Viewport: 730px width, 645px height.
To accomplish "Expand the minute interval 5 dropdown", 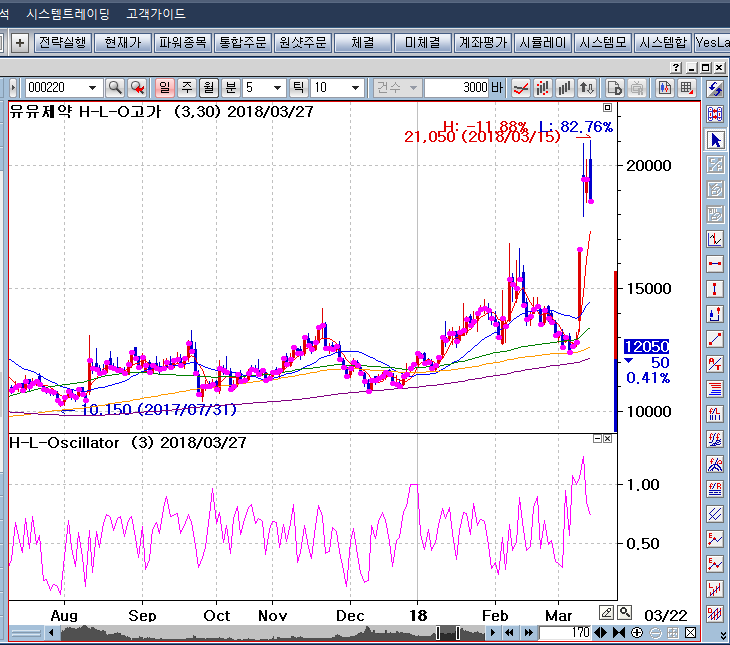I will [277, 88].
